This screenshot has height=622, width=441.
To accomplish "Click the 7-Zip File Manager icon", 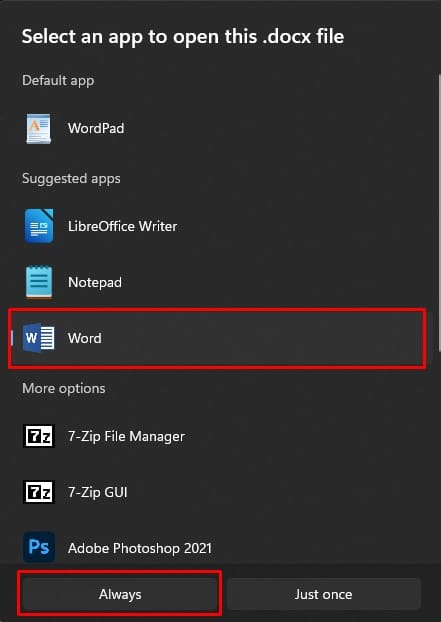I will (x=38, y=436).
